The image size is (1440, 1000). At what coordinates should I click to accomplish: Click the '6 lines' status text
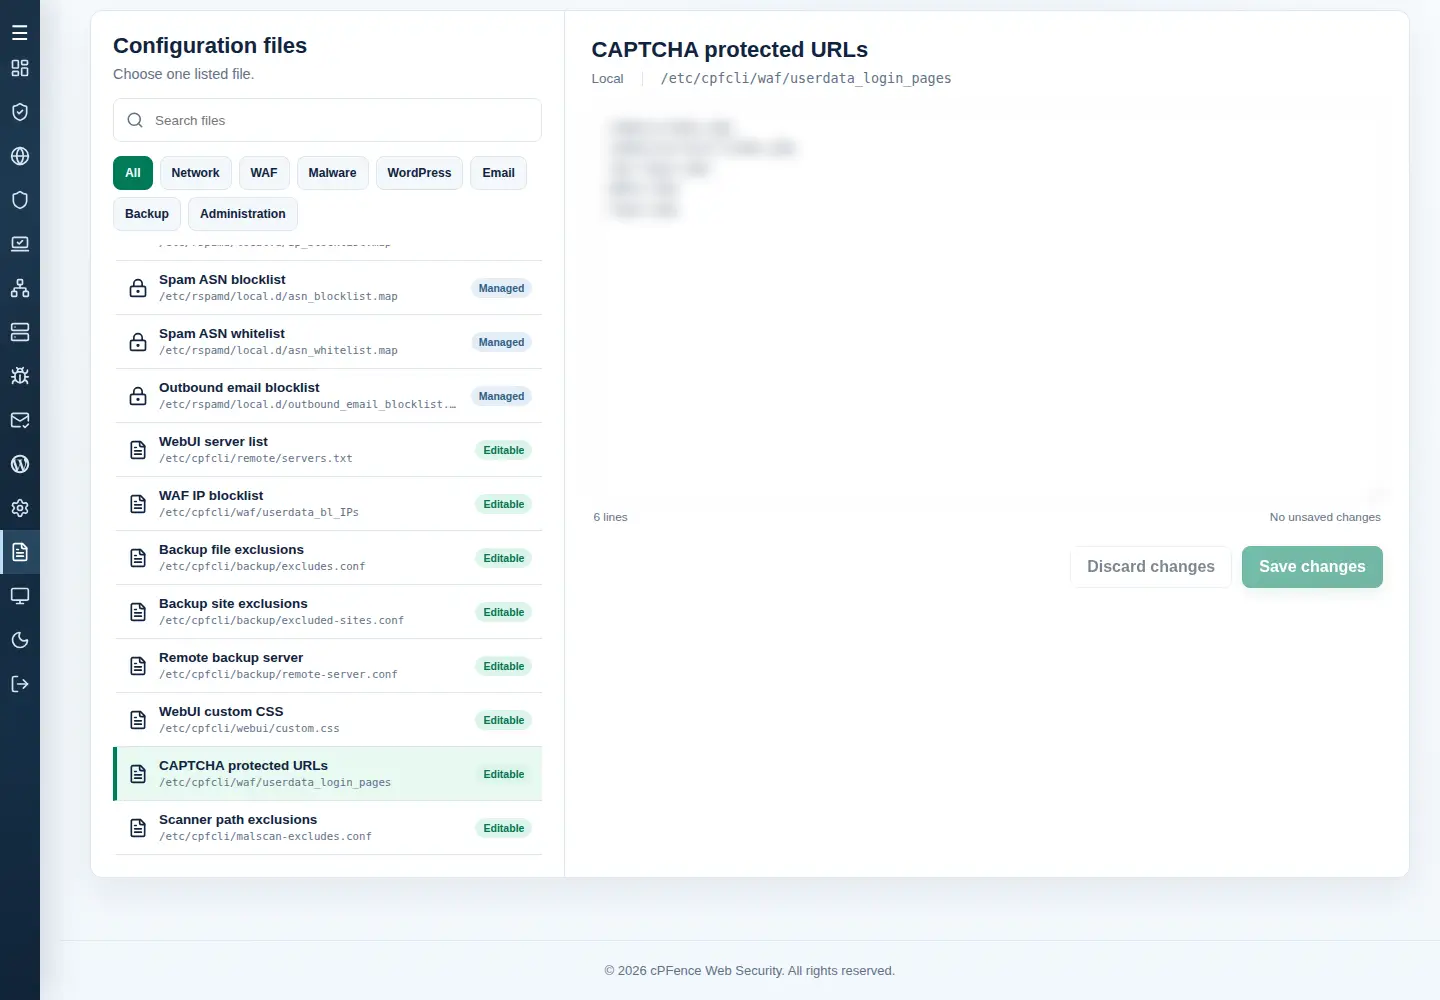(x=610, y=517)
